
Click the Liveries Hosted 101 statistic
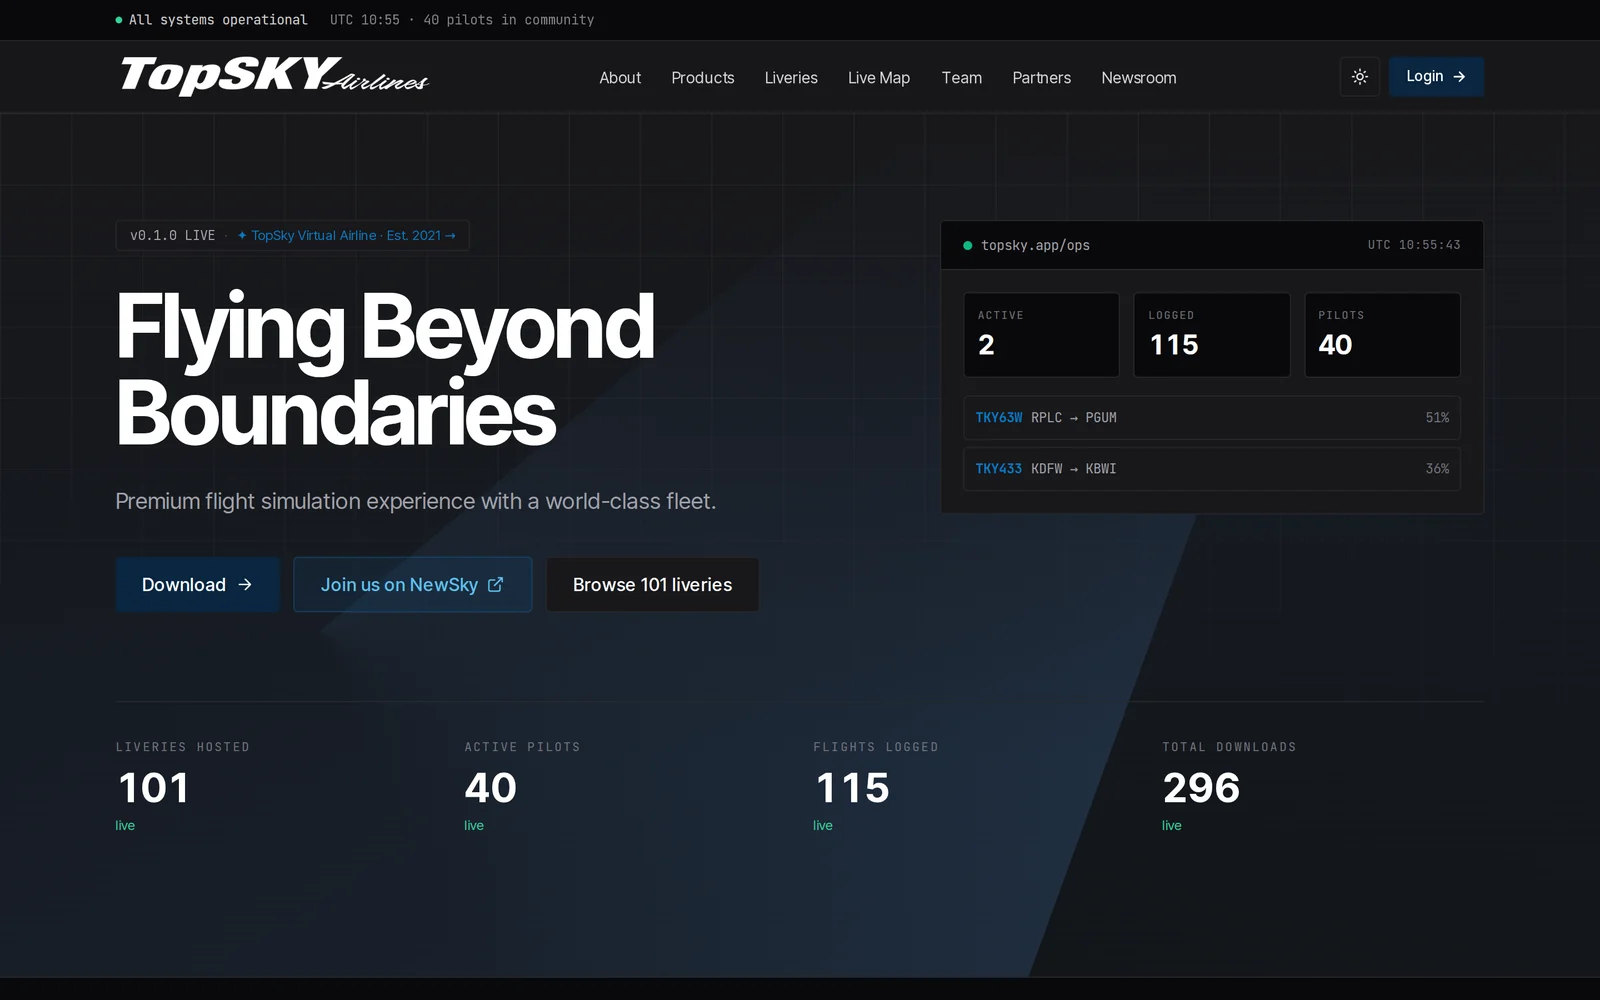pos(183,787)
